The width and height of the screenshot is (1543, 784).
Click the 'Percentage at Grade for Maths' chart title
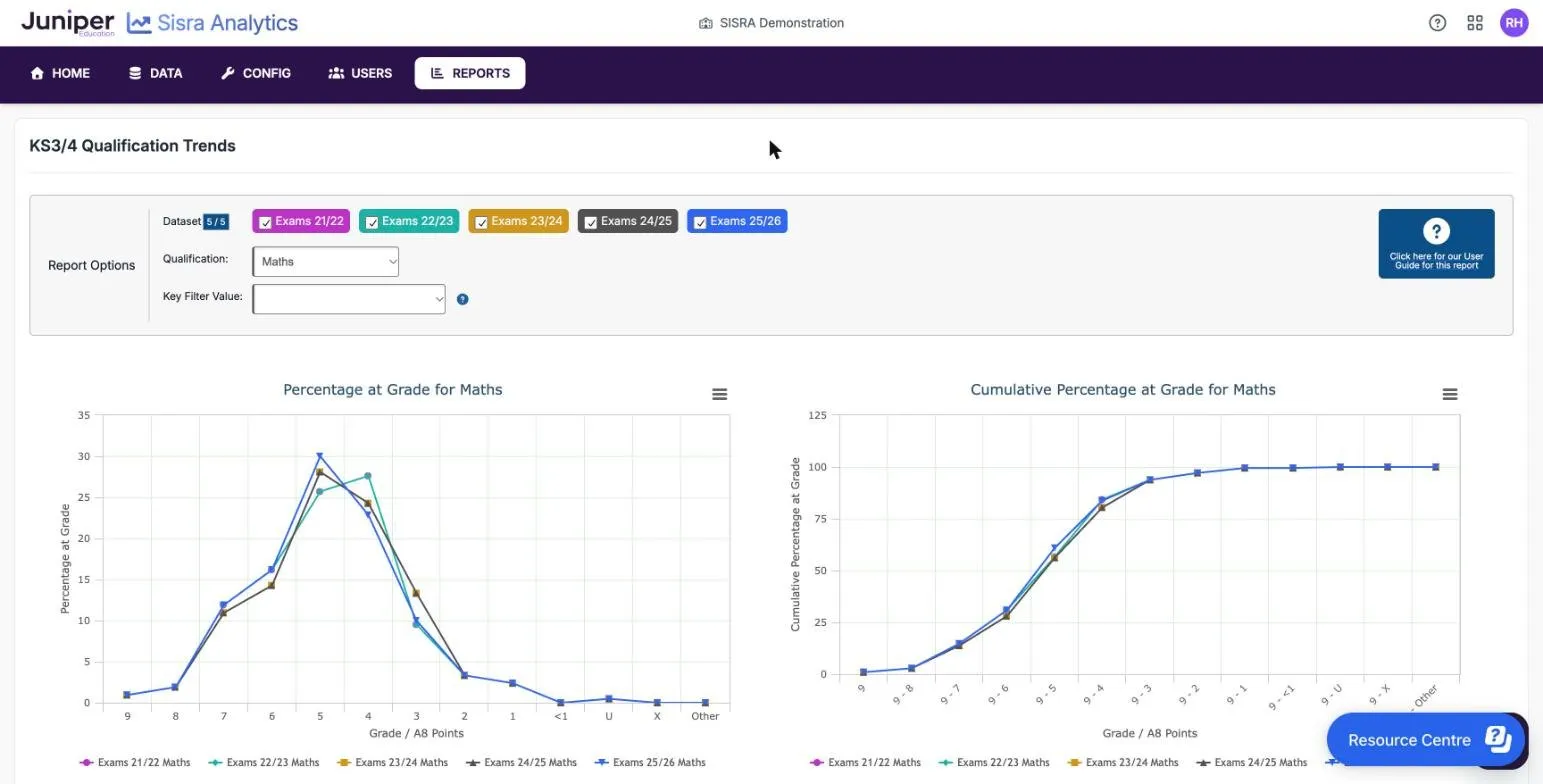tap(393, 390)
